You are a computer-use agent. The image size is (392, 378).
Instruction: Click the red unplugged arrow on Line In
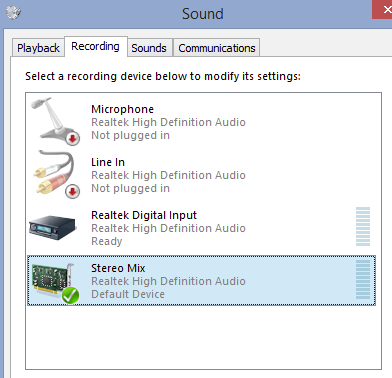click(x=72, y=192)
